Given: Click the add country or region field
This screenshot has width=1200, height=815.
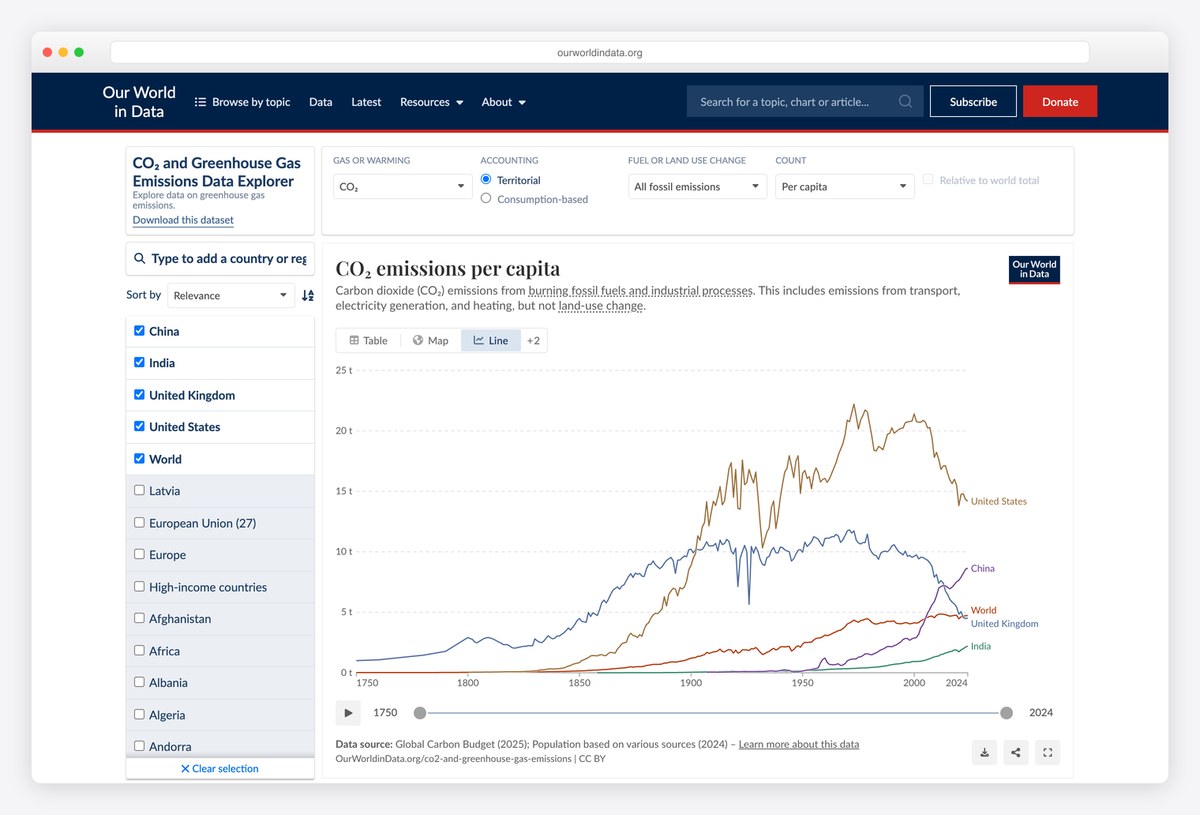Looking at the screenshot, I should (x=220, y=258).
